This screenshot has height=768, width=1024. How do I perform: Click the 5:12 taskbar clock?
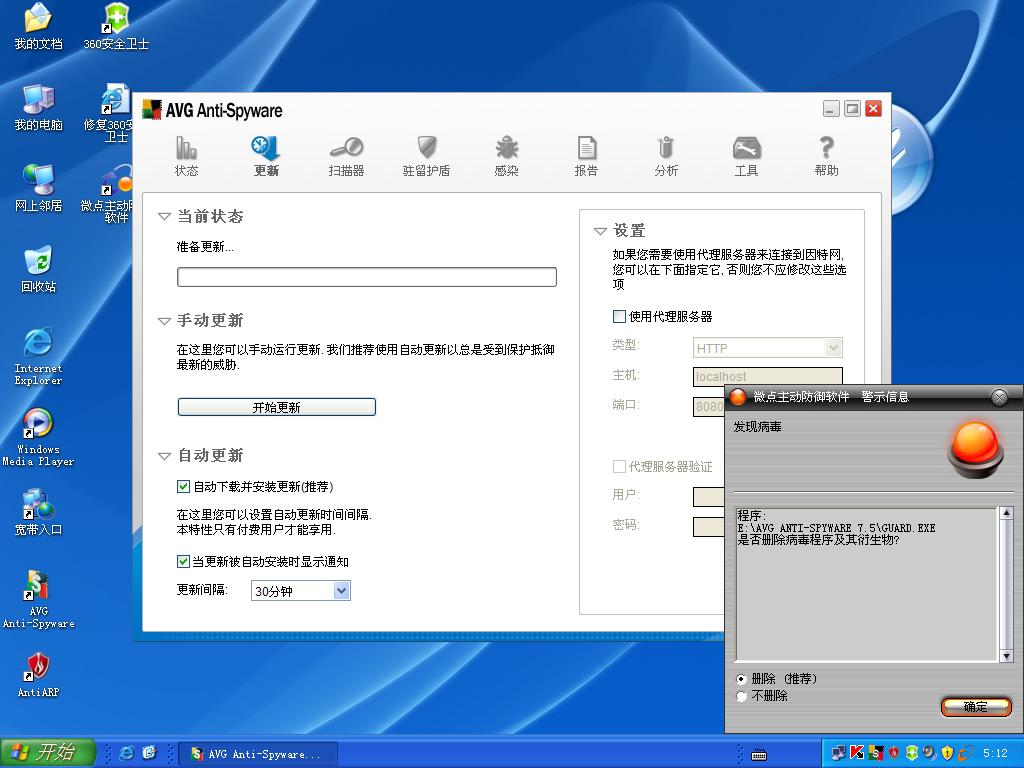[995, 754]
